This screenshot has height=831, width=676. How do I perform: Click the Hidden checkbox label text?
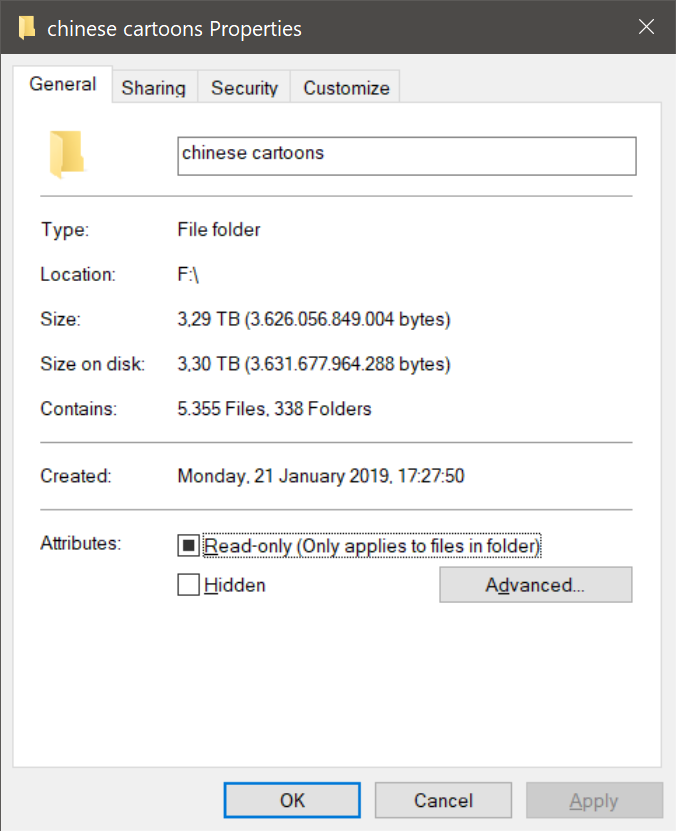coord(235,585)
